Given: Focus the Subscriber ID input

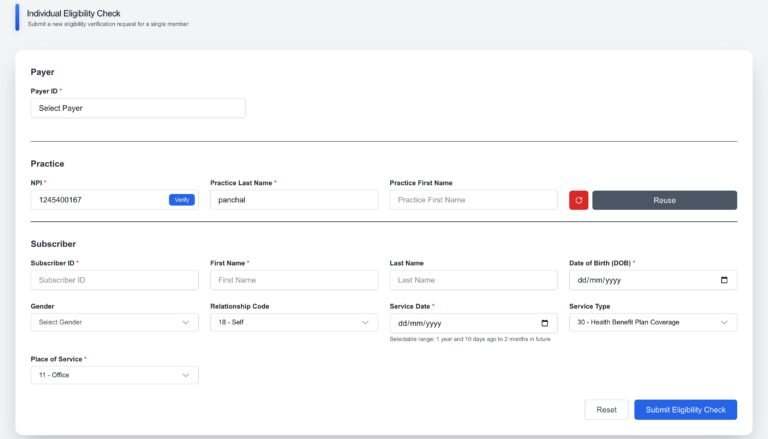Looking at the screenshot, I should (115, 280).
